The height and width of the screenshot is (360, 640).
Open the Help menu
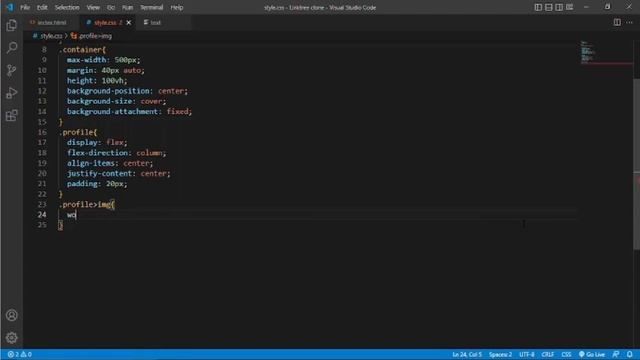tap(177, 7)
